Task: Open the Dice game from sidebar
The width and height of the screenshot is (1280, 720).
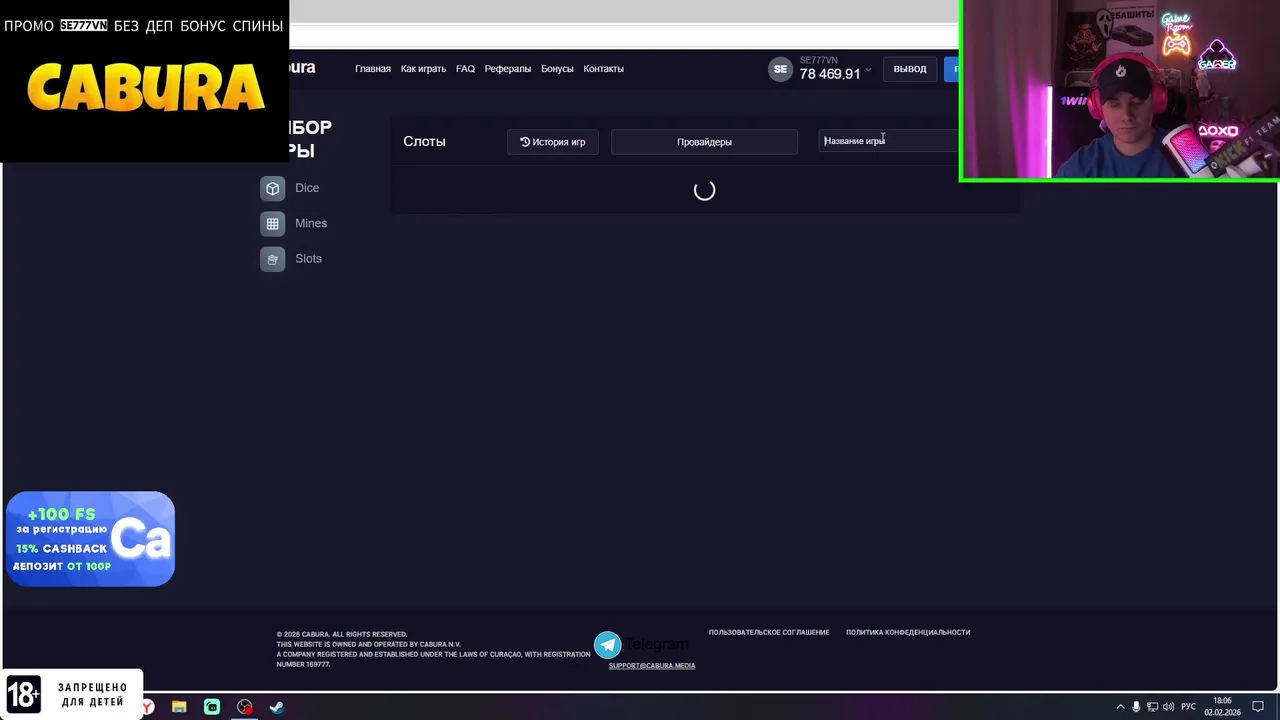Action: pos(290,188)
